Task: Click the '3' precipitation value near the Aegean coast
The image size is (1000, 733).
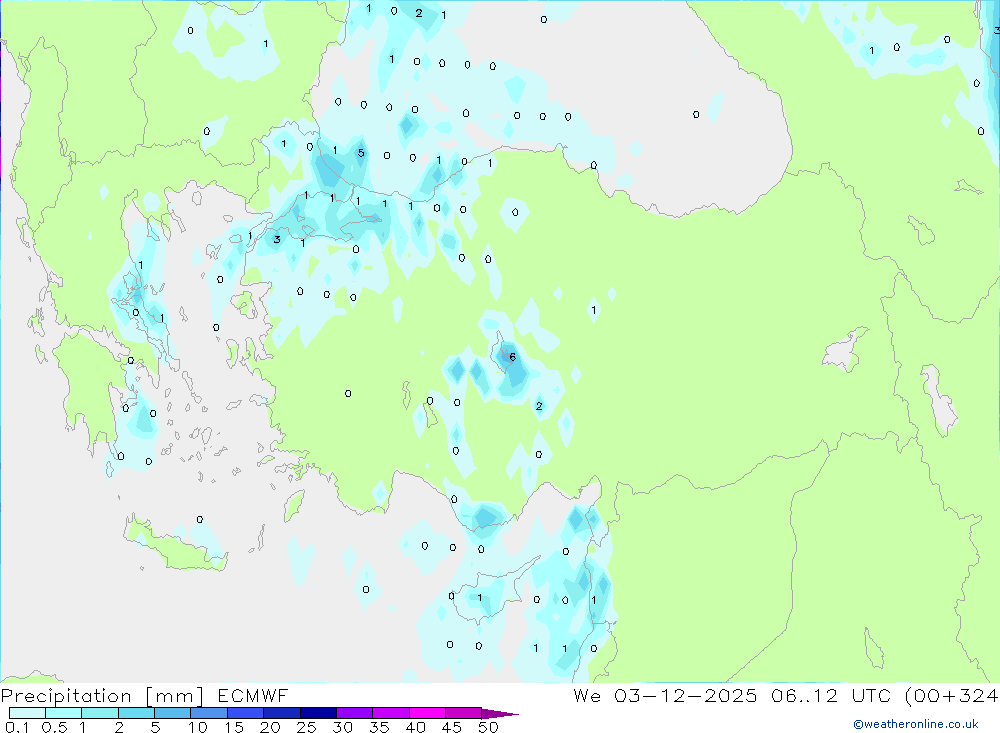Action: [x=277, y=240]
